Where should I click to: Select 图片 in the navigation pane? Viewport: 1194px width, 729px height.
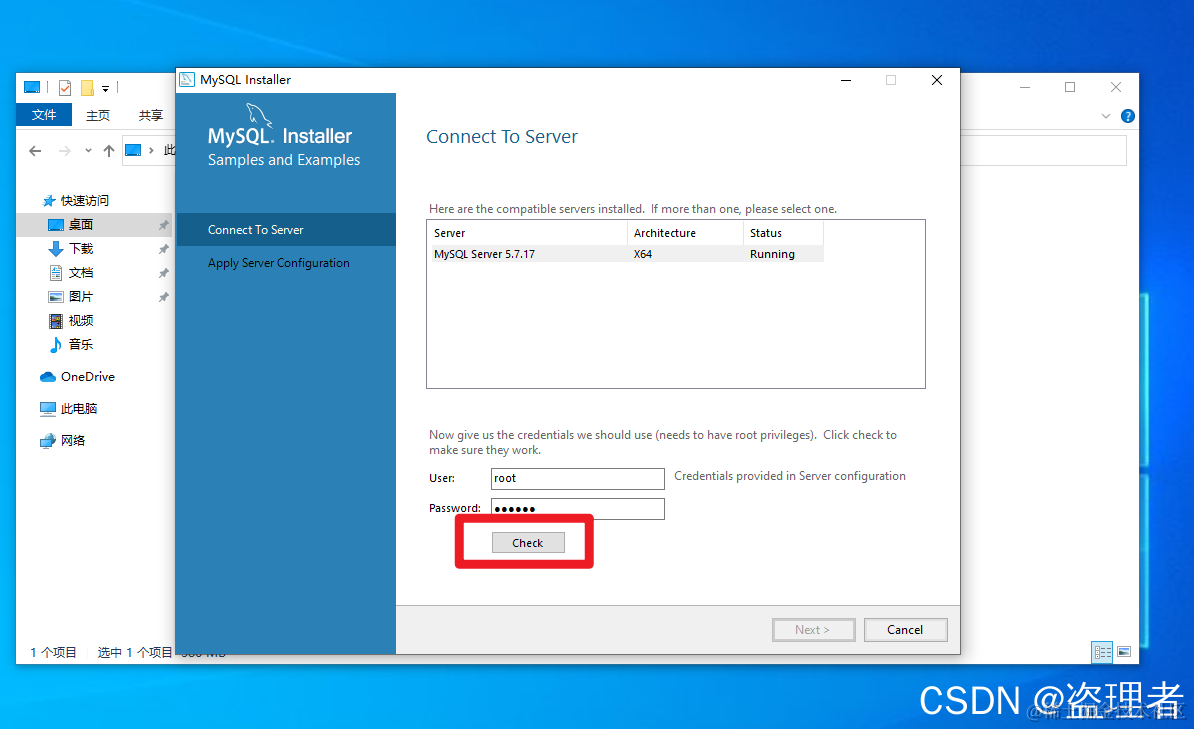coord(81,296)
